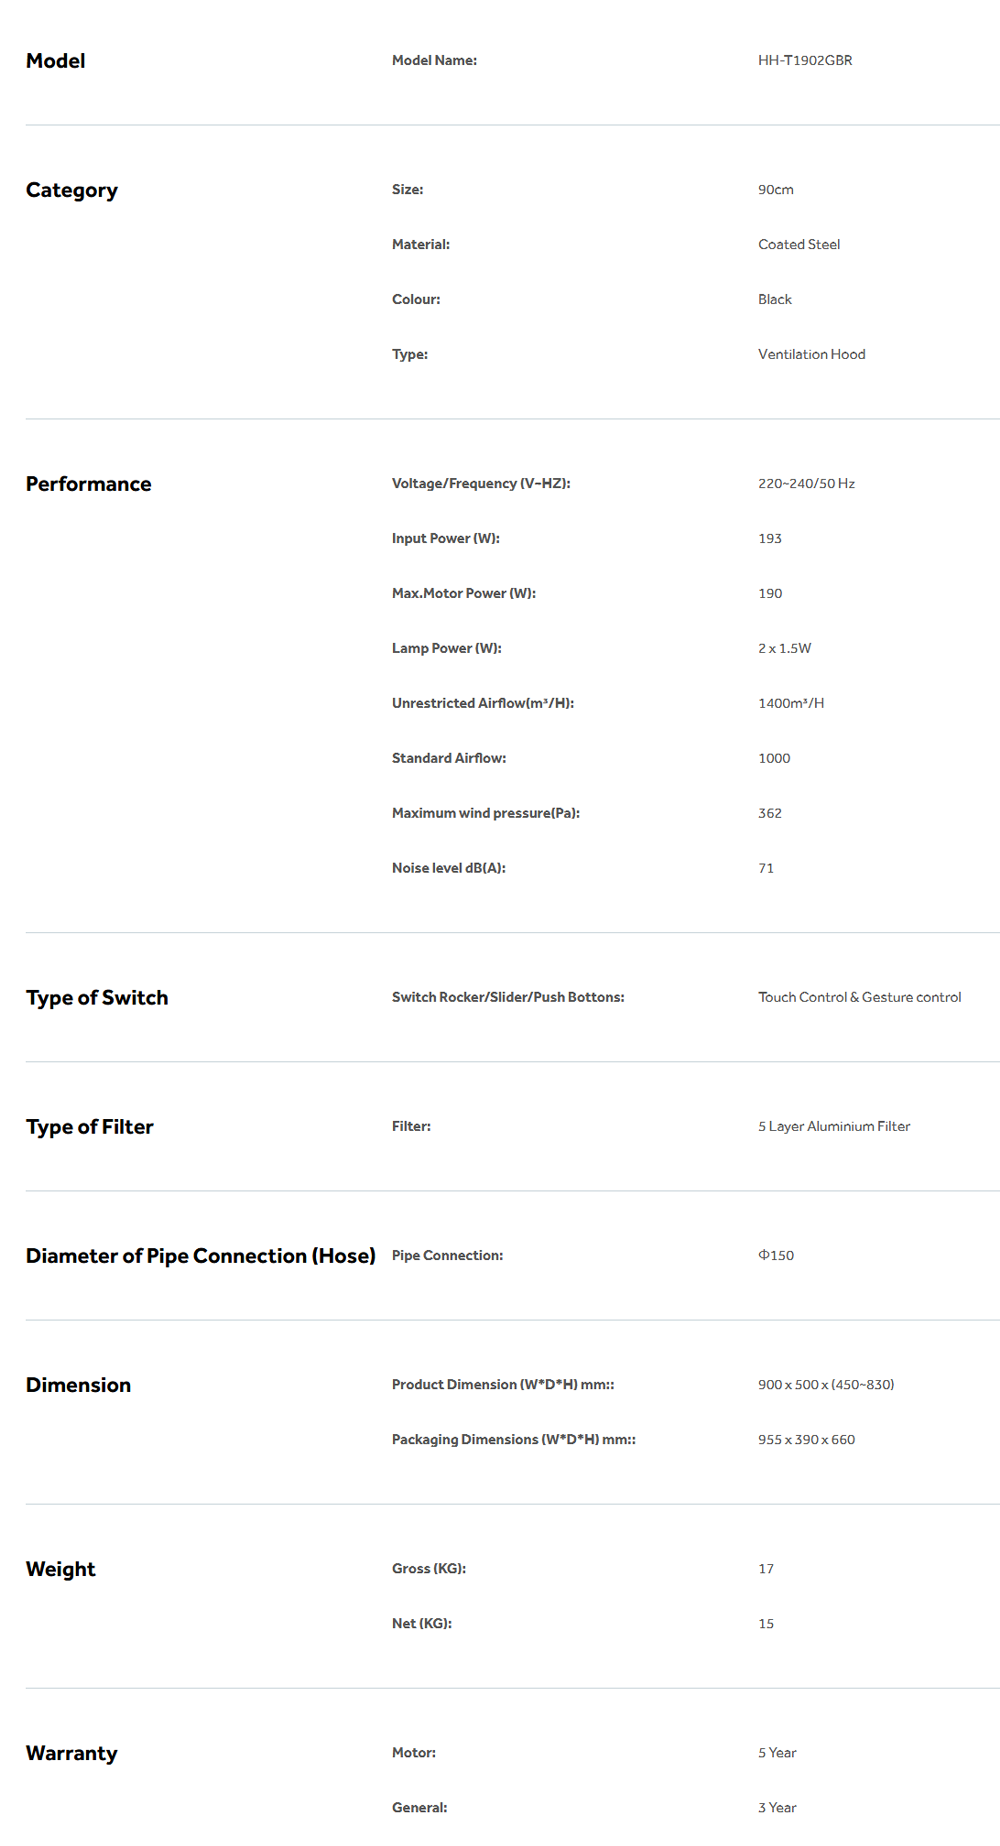1000x1846 pixels.
Task: Click the Voltage/Frequency (V-HZ) label
Action: pyautogui.click(x=481, y=483)
